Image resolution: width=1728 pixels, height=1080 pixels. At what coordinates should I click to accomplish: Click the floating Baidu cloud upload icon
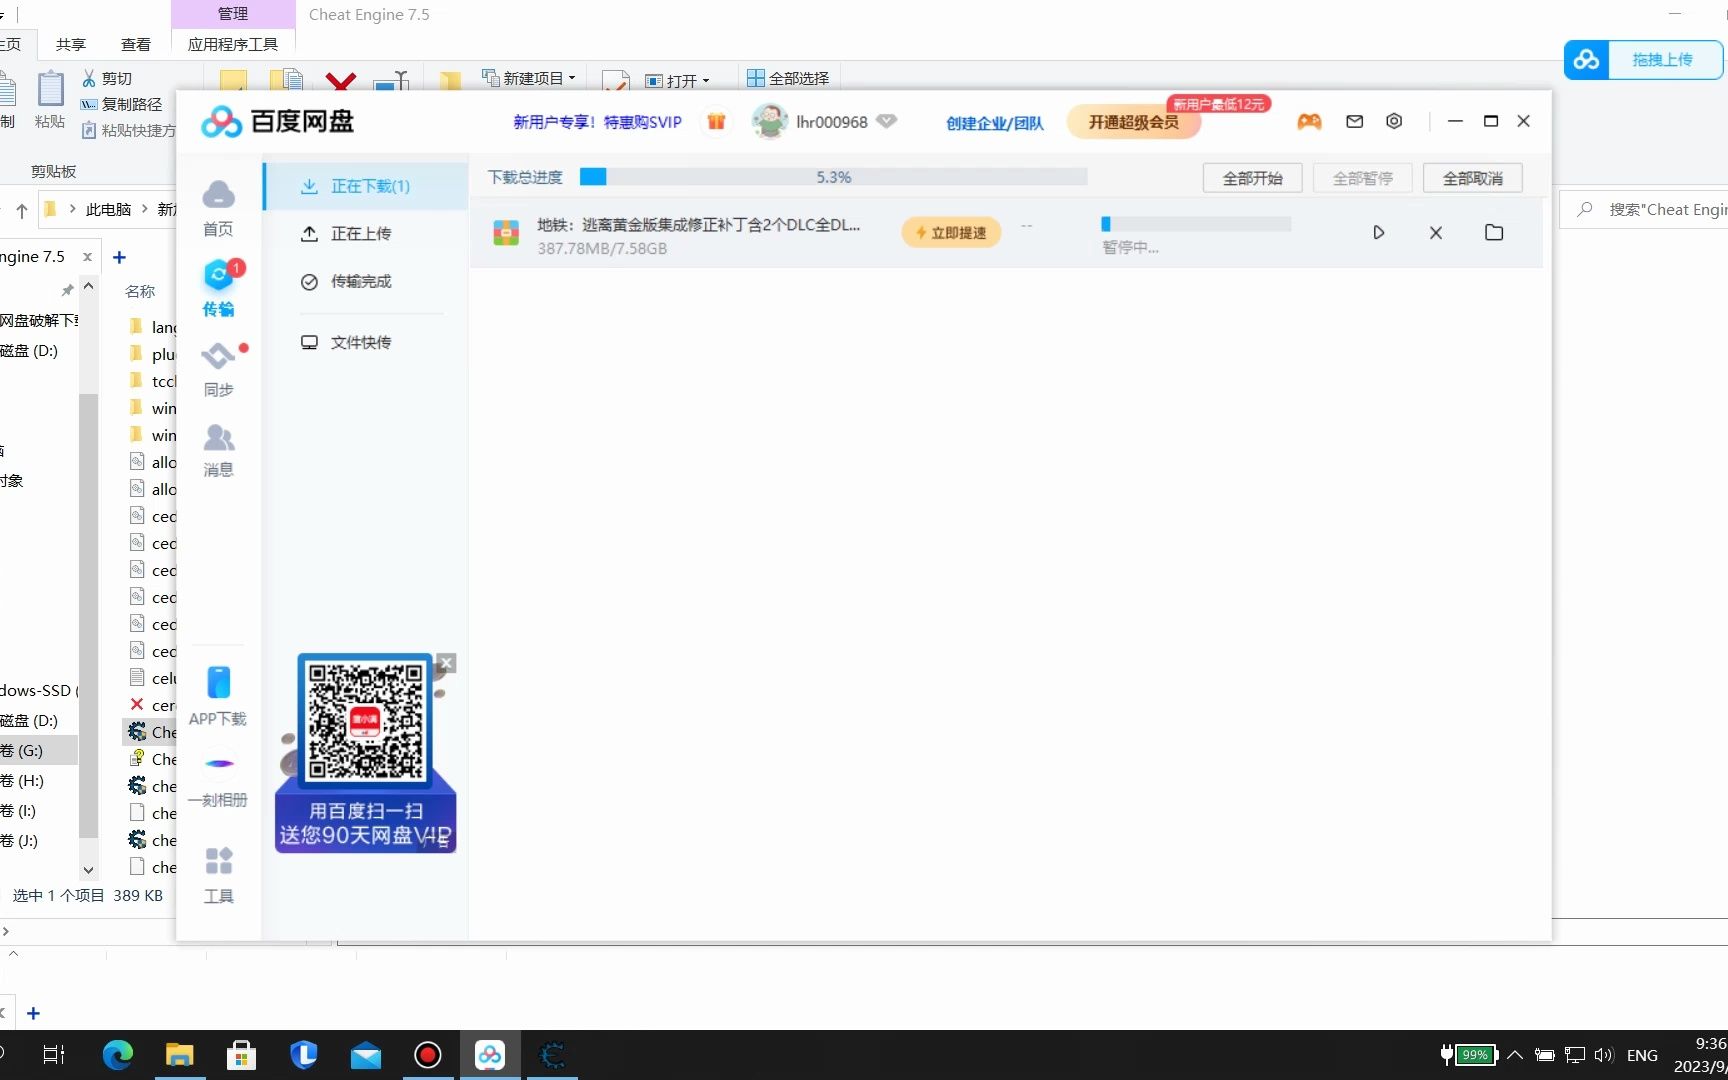tap(1587, 60)
